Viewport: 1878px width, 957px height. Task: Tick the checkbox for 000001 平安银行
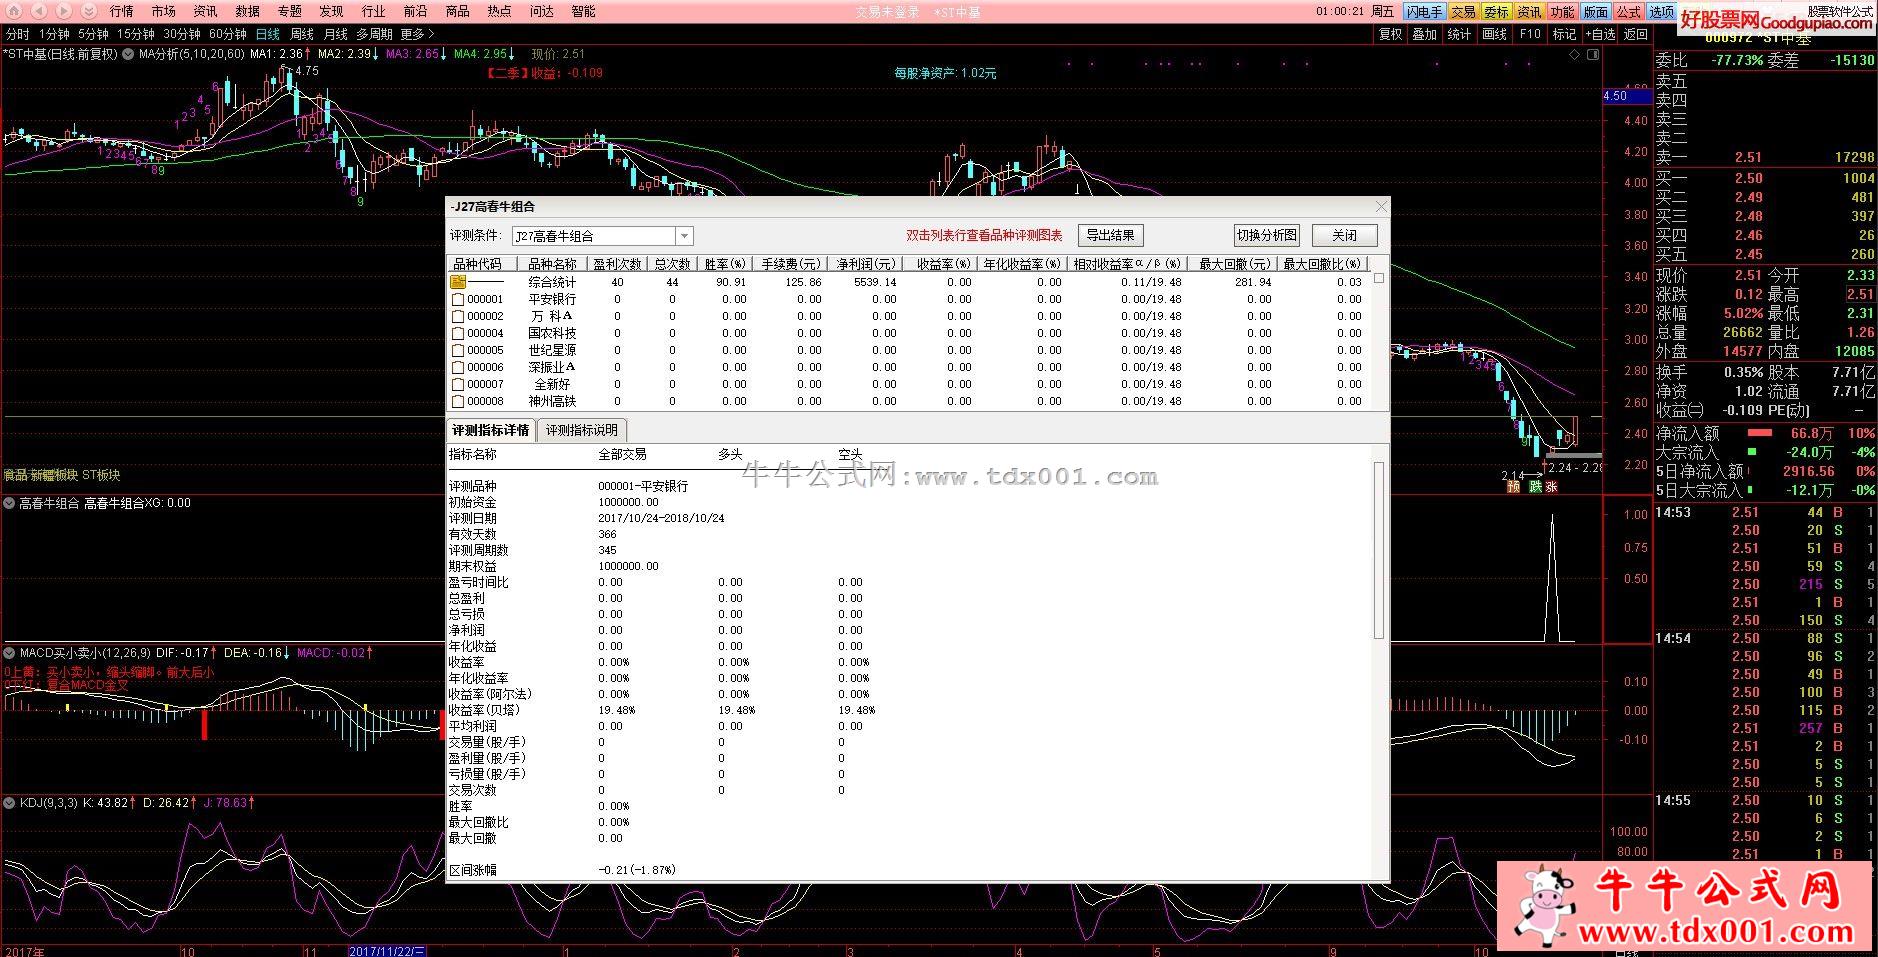click(458, 299)
